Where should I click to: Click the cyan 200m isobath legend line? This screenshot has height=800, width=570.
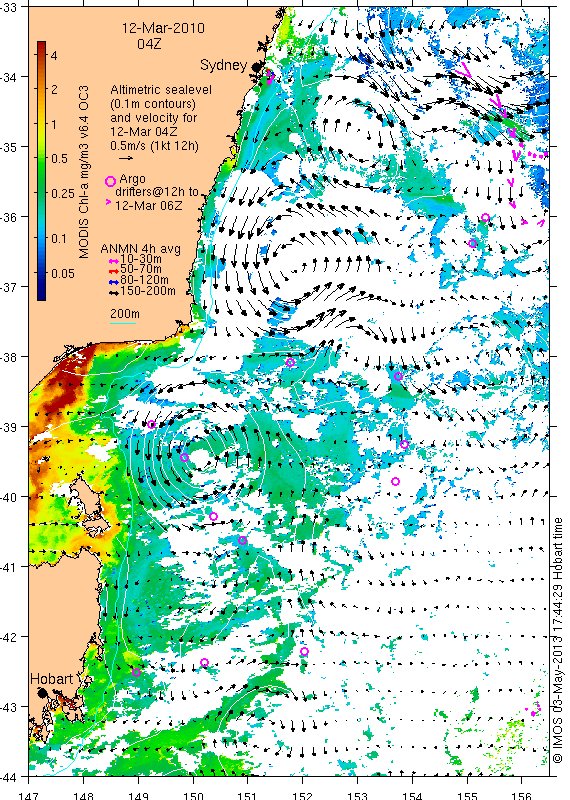(123, 323)
